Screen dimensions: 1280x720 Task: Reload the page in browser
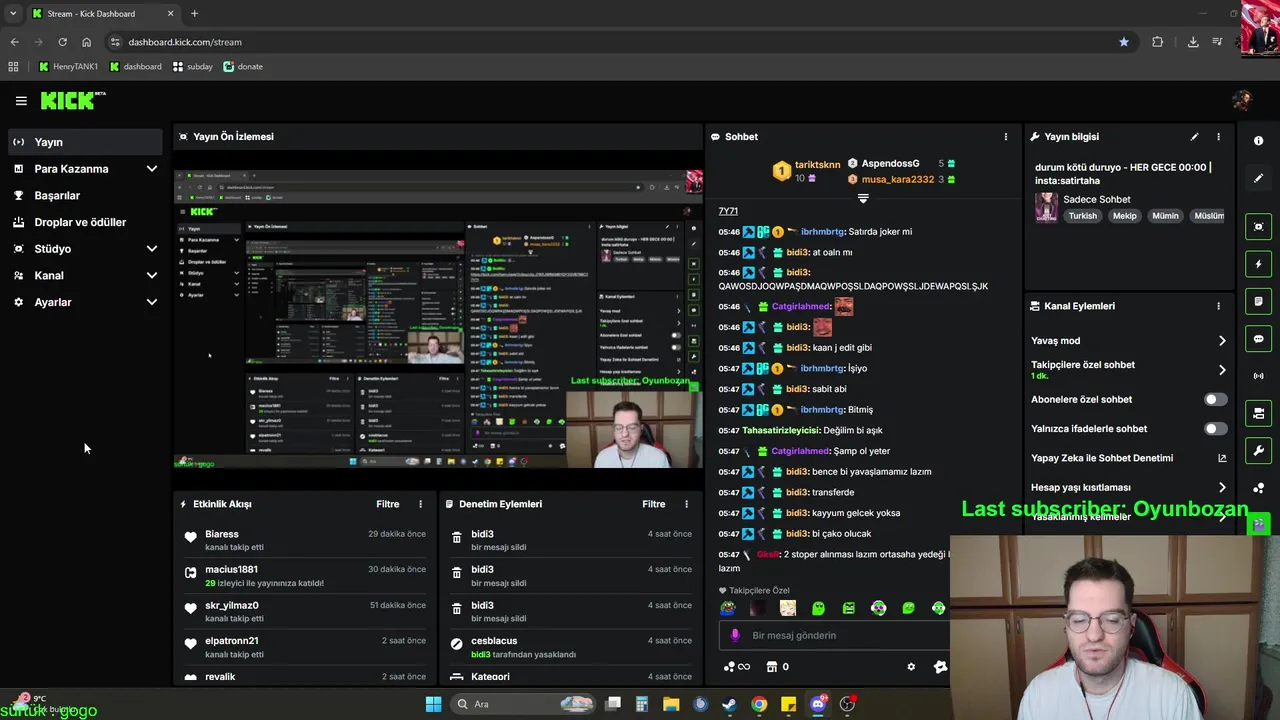pyautogui.click(x=62, y=42)
